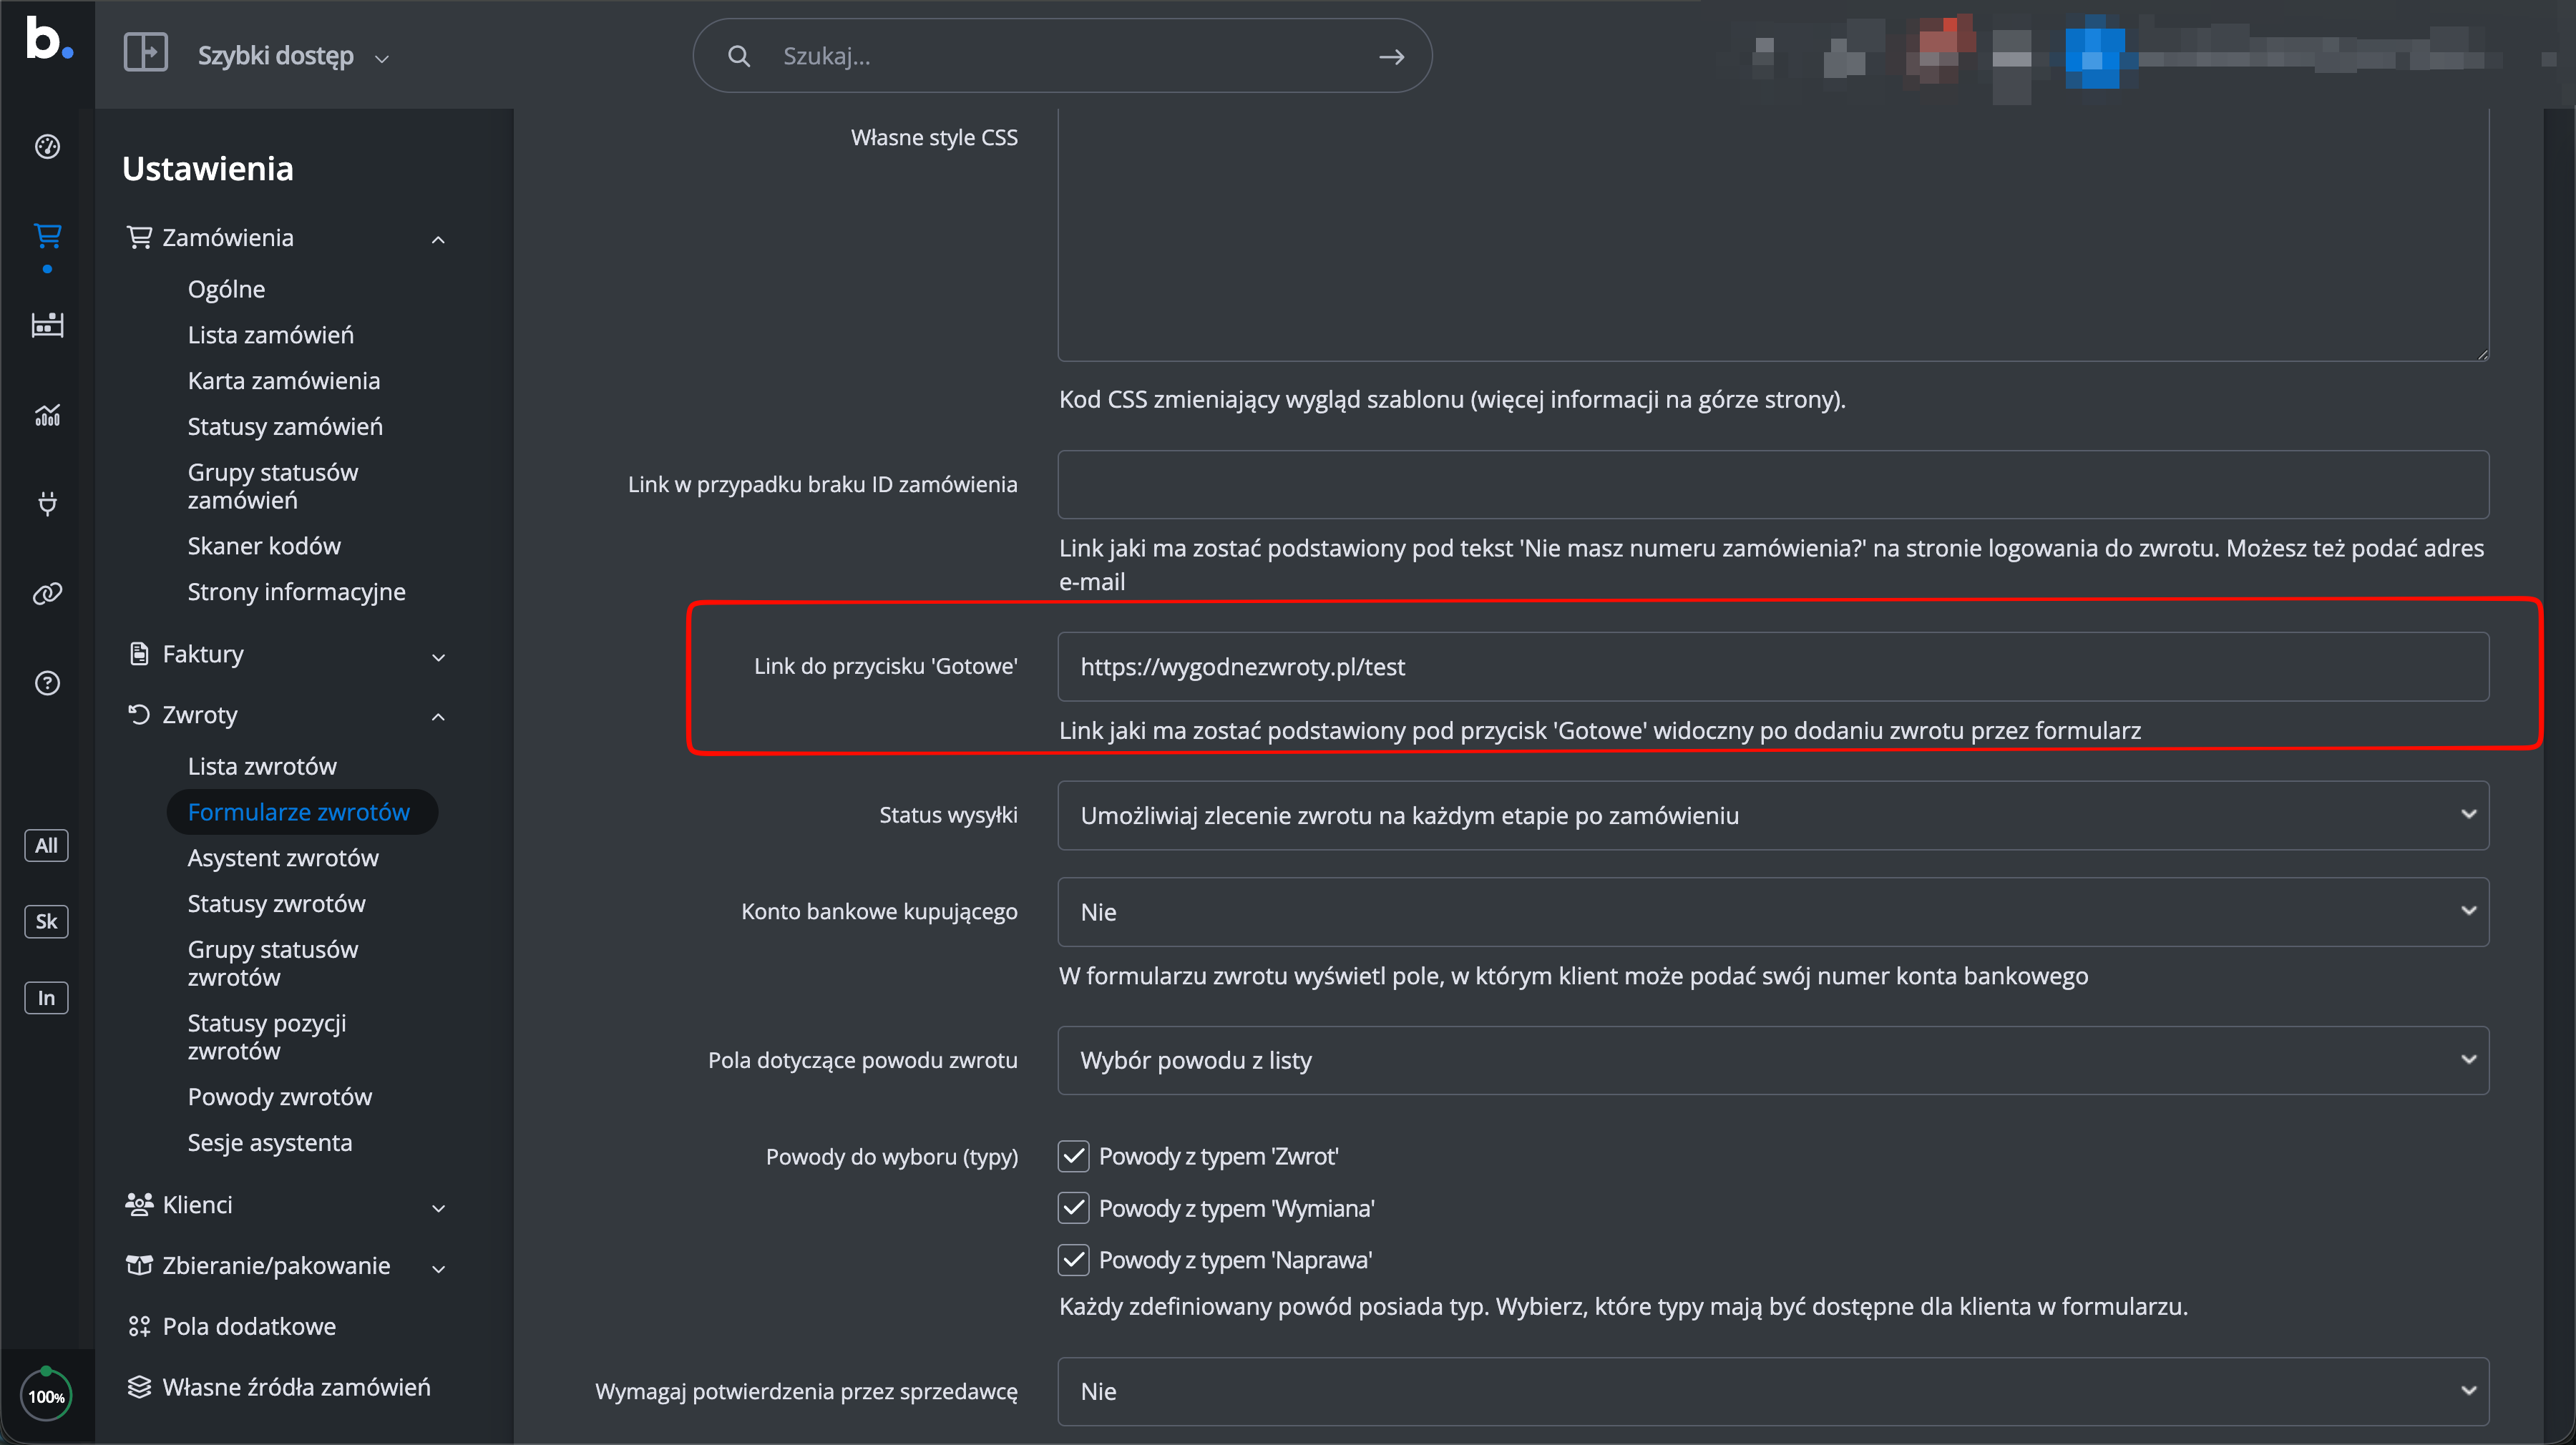Open the Szybki dostęp dropdown
This screenshot has width=2576, height=1445.
coord(293,56)
